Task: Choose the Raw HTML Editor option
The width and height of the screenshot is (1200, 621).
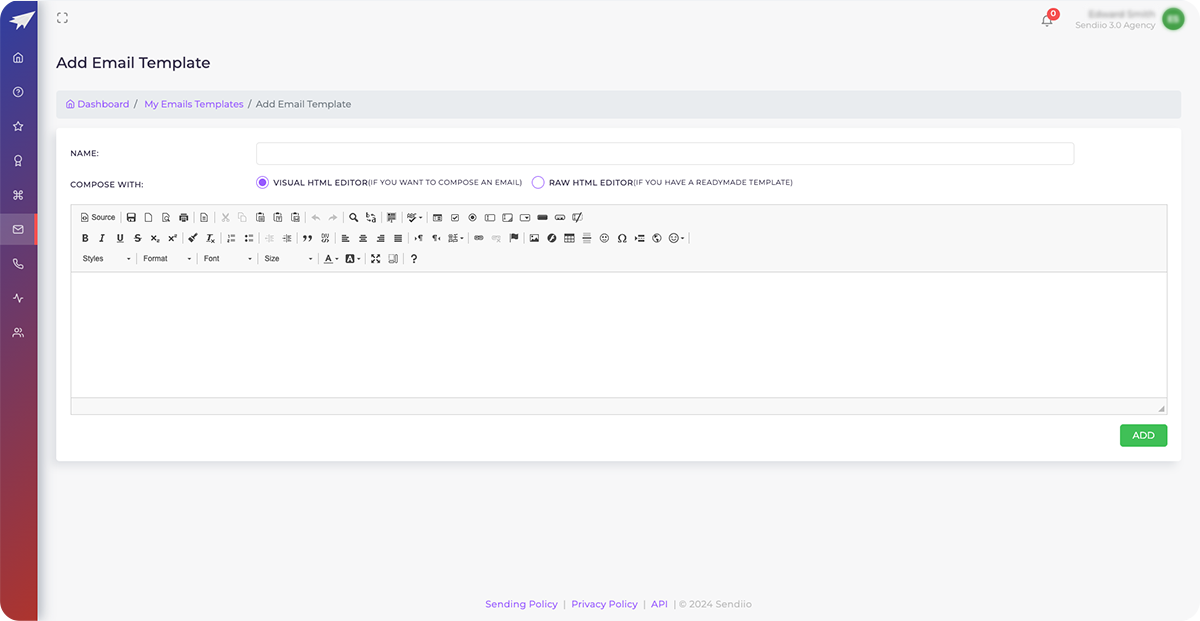Action: [539, 182]
